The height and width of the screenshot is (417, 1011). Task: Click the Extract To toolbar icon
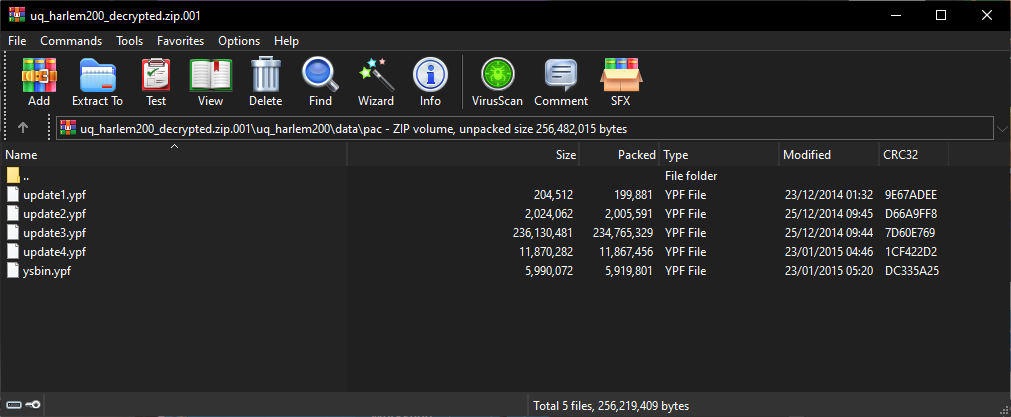tap(97, 82)
